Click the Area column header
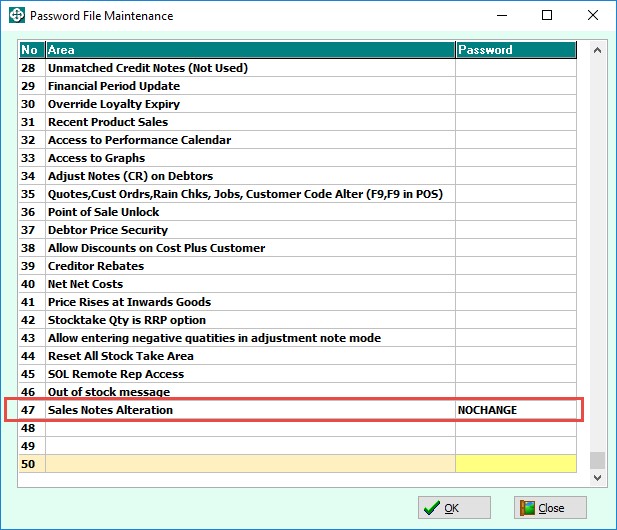 tap(250, 50)
